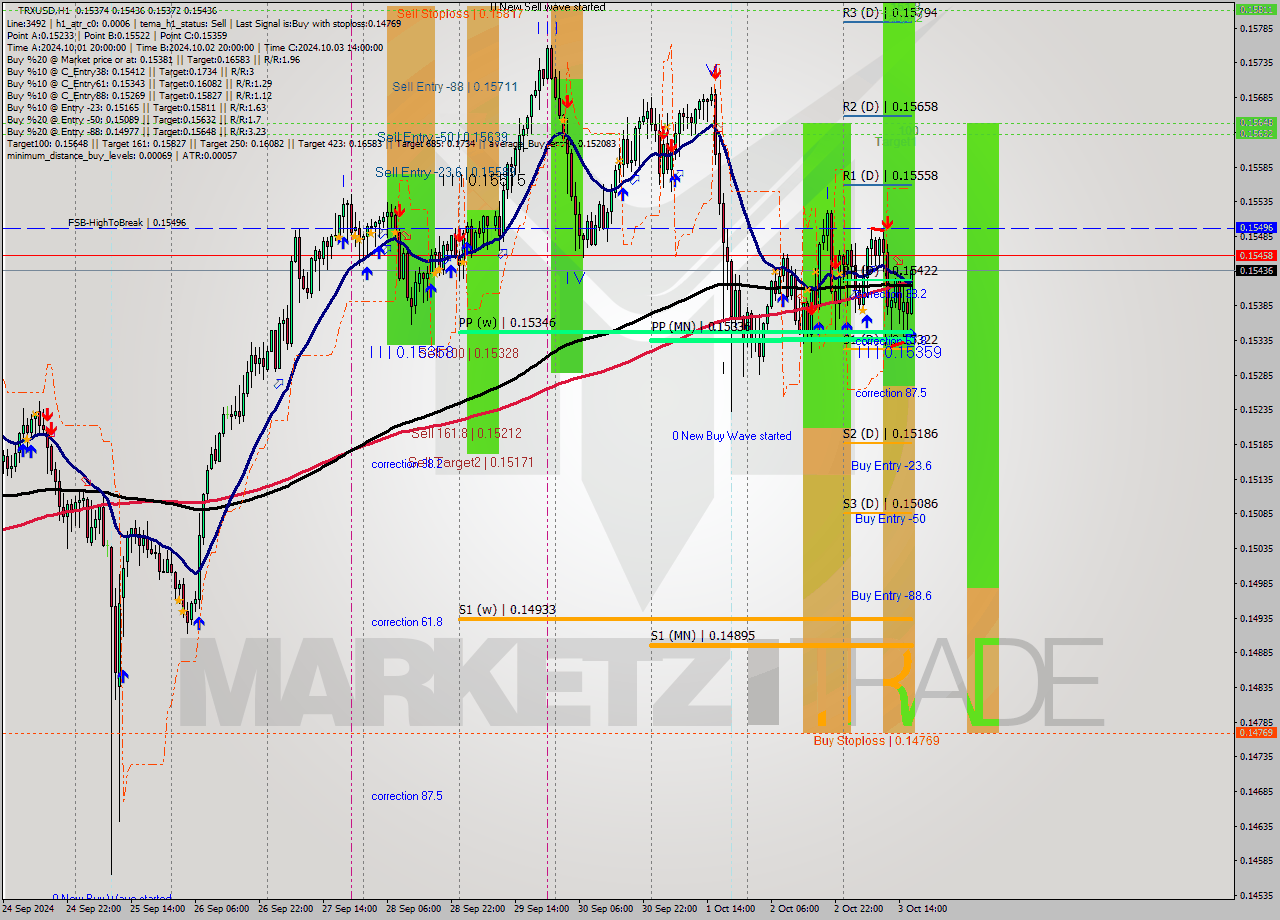Select the '0 New Buy Wave started' label mid-chart
The height and width of the screenshot is (920, 1280).
732,436
